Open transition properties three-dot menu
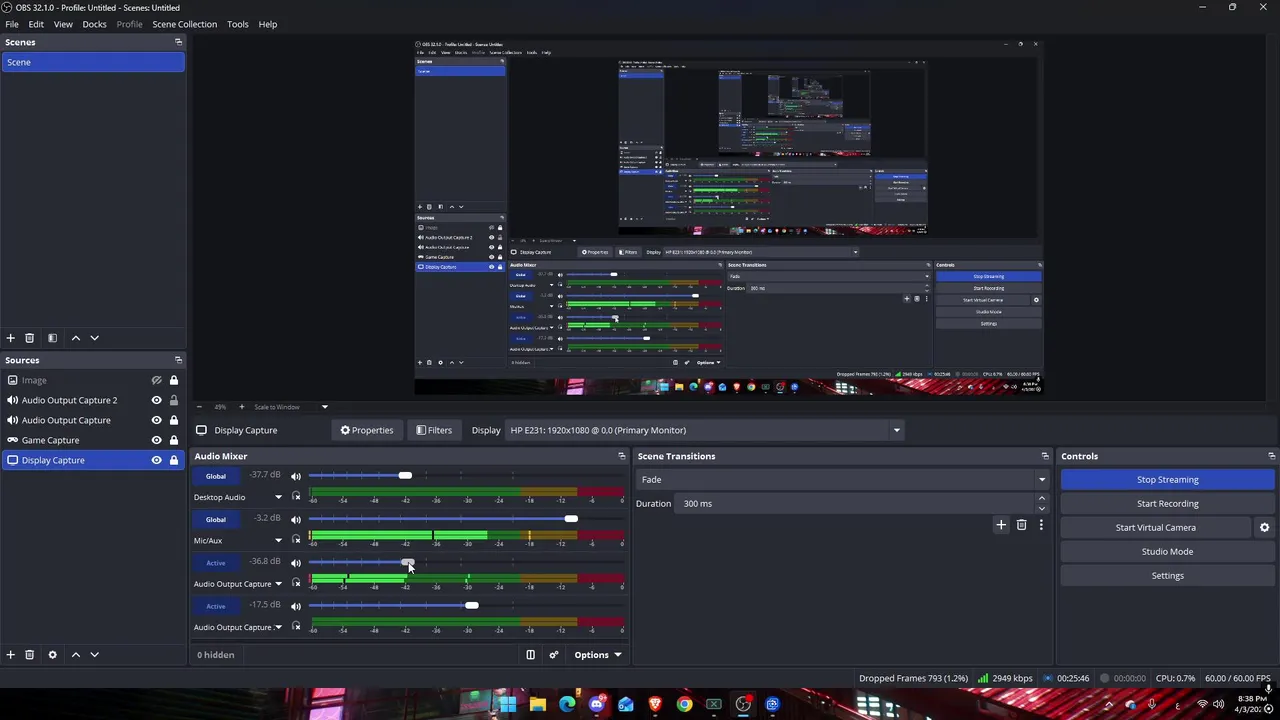1280x720 pixels. point(1041,525)
